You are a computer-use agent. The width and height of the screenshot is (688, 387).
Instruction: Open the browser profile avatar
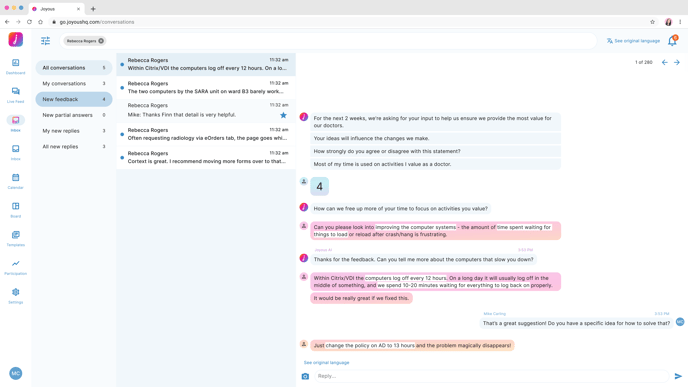click(x=668, y=22)
